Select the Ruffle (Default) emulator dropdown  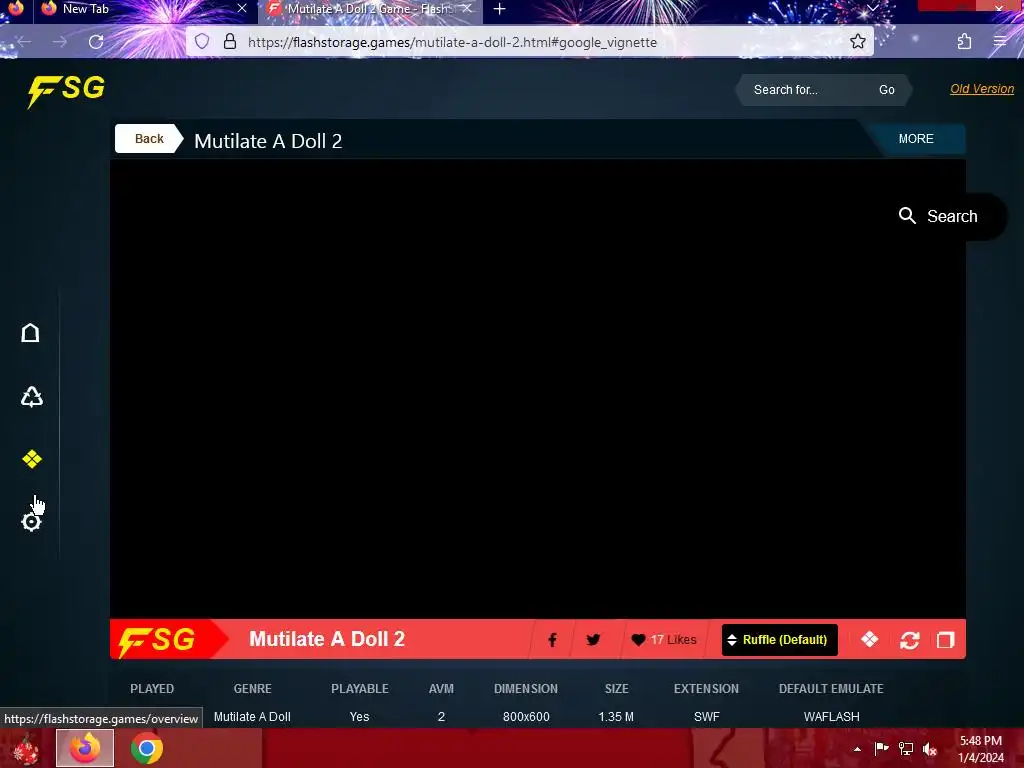(779, 640)
